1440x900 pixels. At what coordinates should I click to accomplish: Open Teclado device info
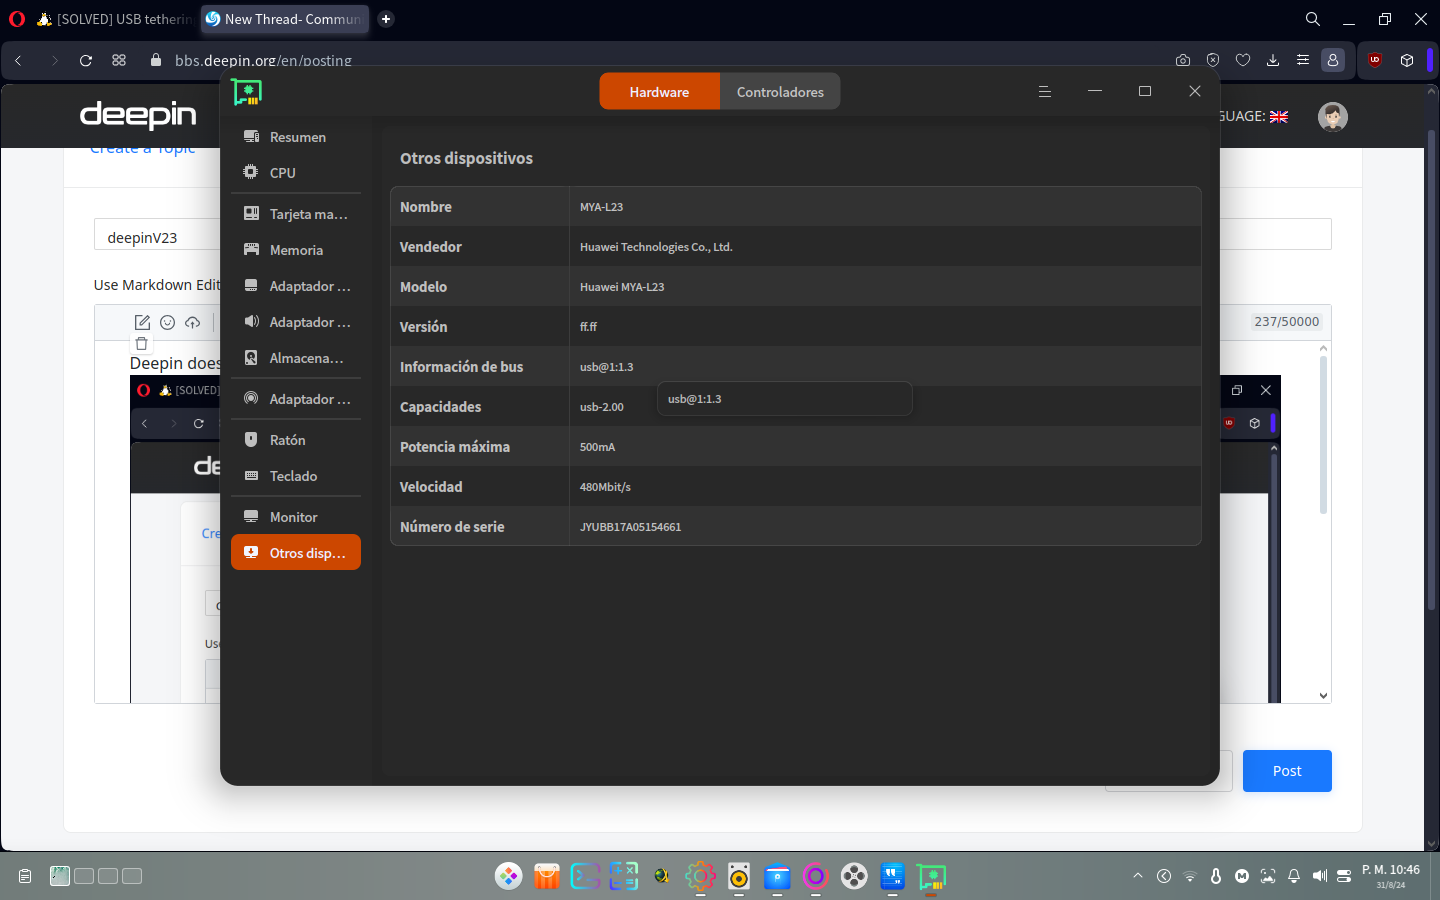(x=296, y=476)
